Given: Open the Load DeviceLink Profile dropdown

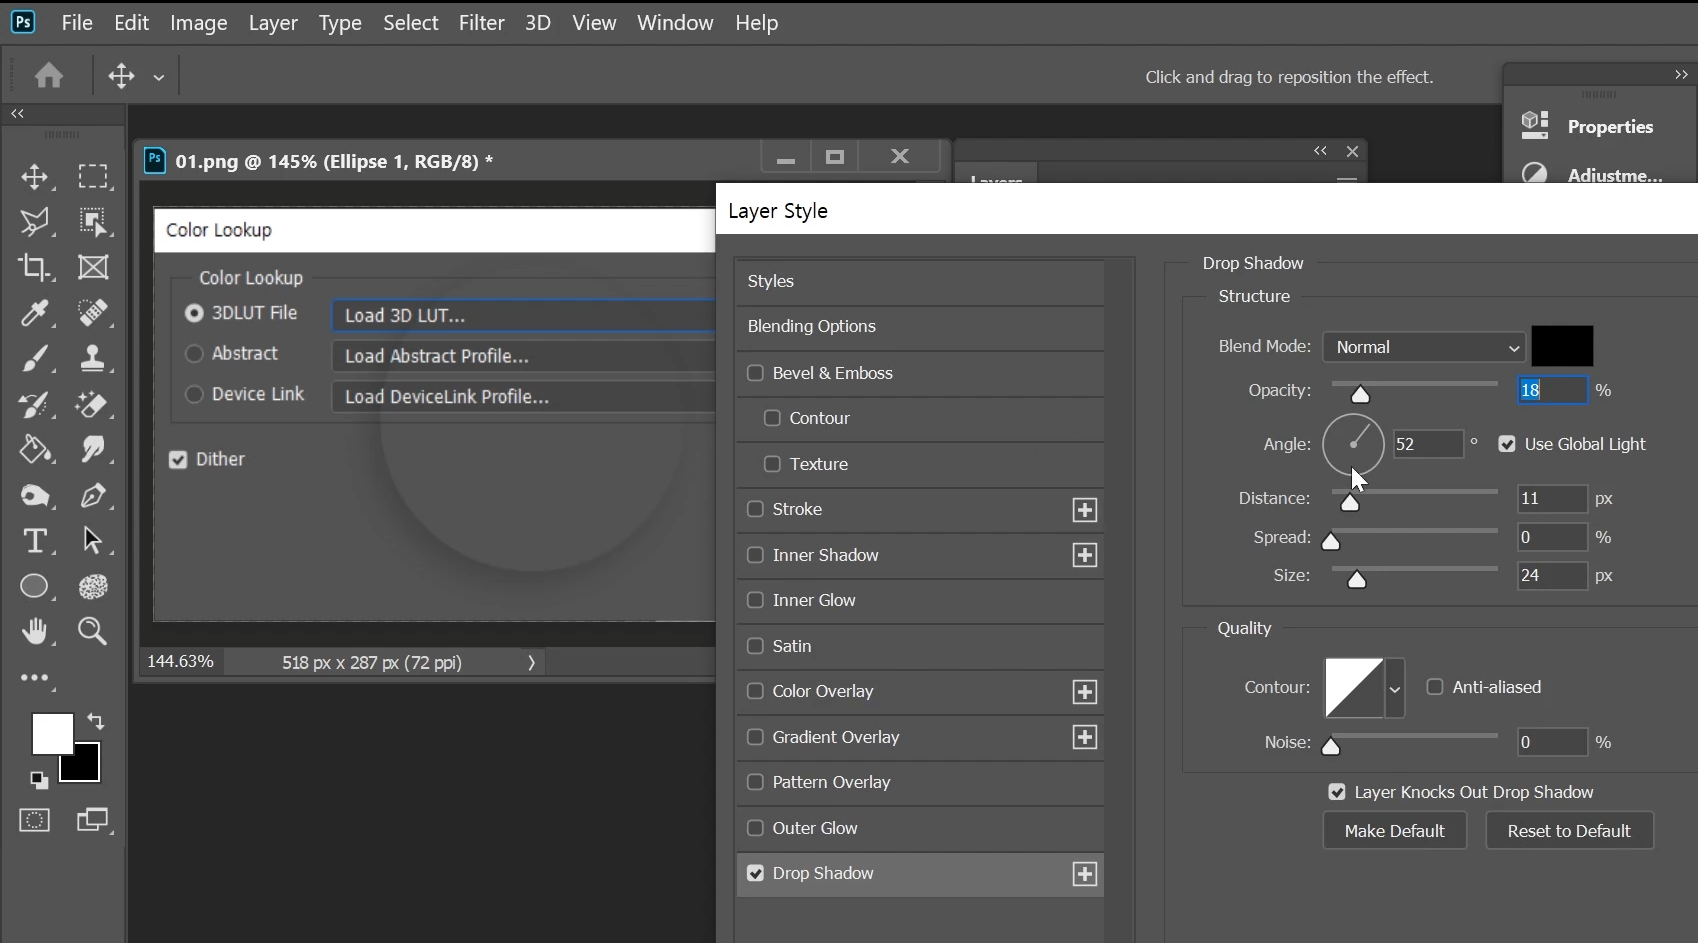Looking at the screenshot, I should (524, 397).
